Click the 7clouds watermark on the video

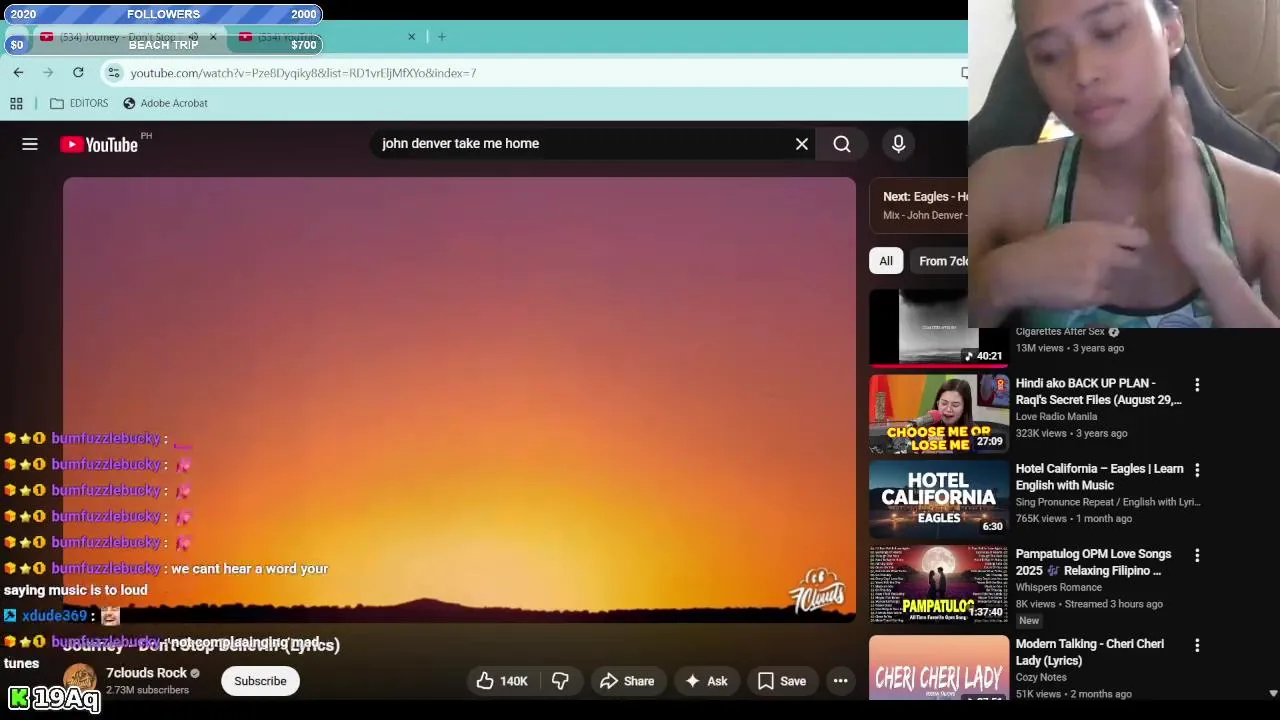pos(816,591)
